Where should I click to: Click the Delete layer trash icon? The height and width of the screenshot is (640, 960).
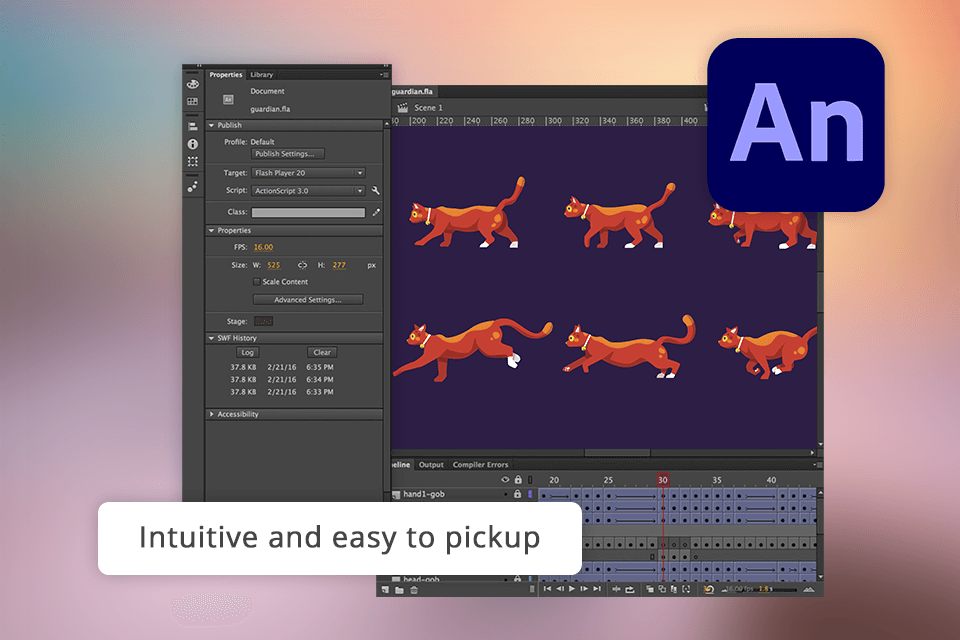[414, 590]
